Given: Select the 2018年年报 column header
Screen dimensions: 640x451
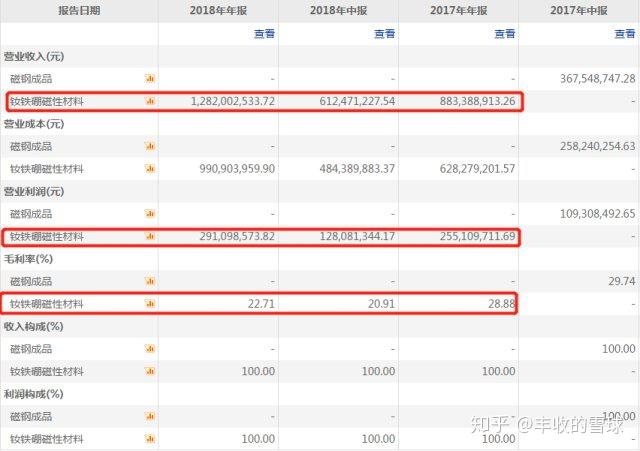Looking at the screenshot, I should coord(219,10).
